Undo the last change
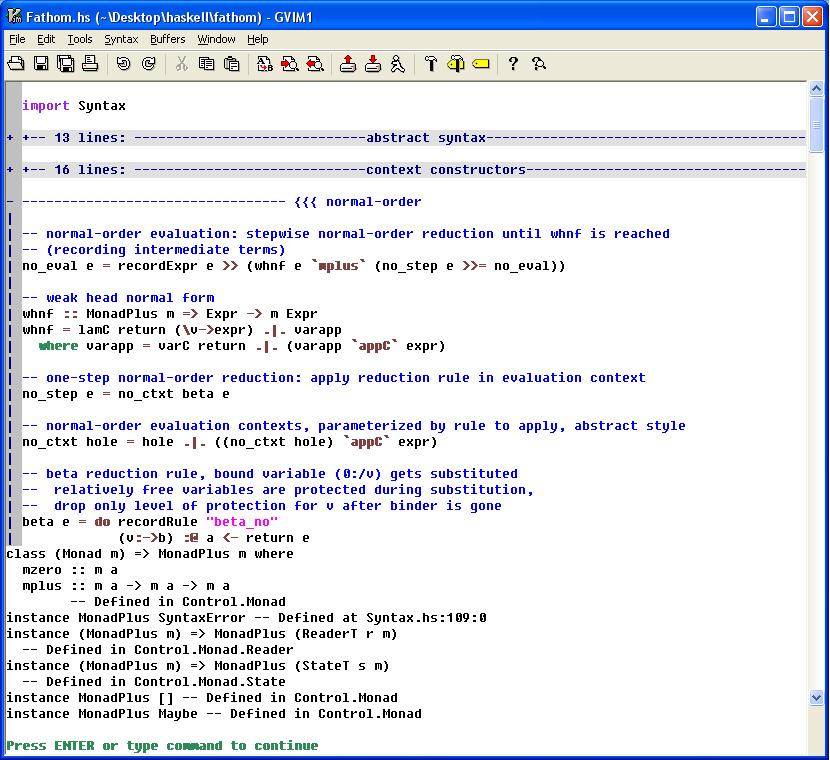Viewport: 830px width, 760px height. [x=123, y=64]
